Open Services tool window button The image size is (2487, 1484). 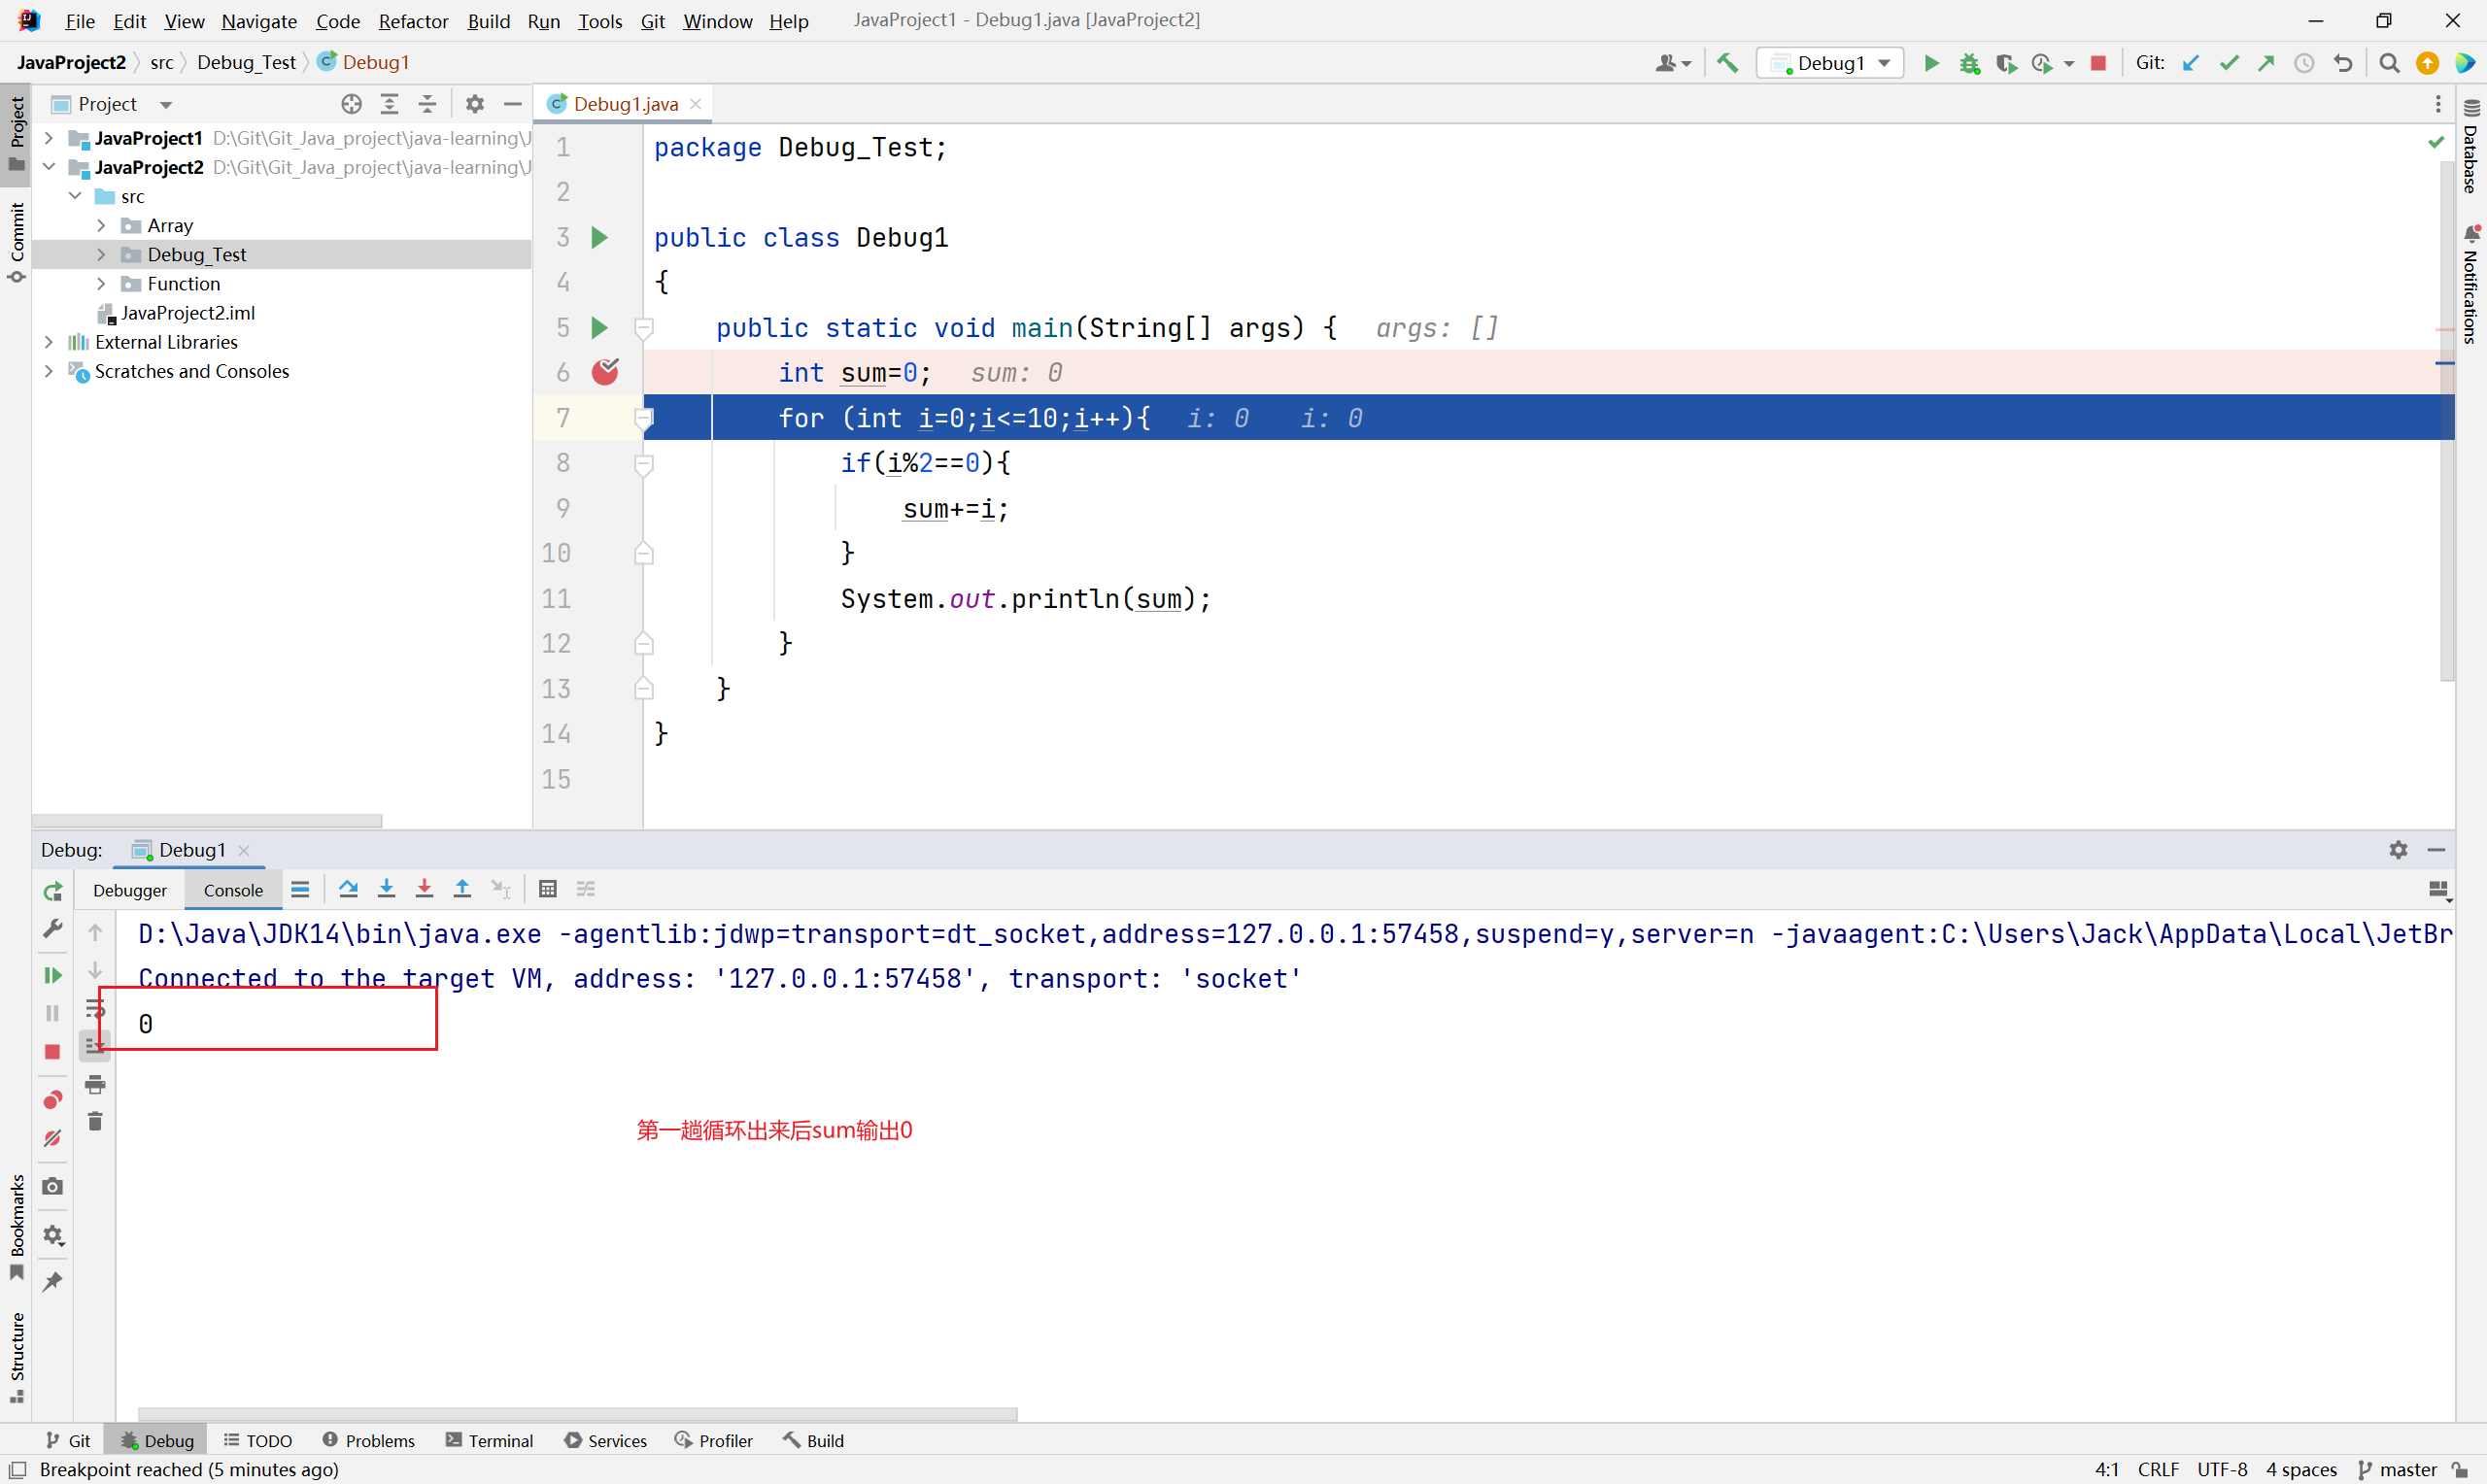[x=606, y=1440]
